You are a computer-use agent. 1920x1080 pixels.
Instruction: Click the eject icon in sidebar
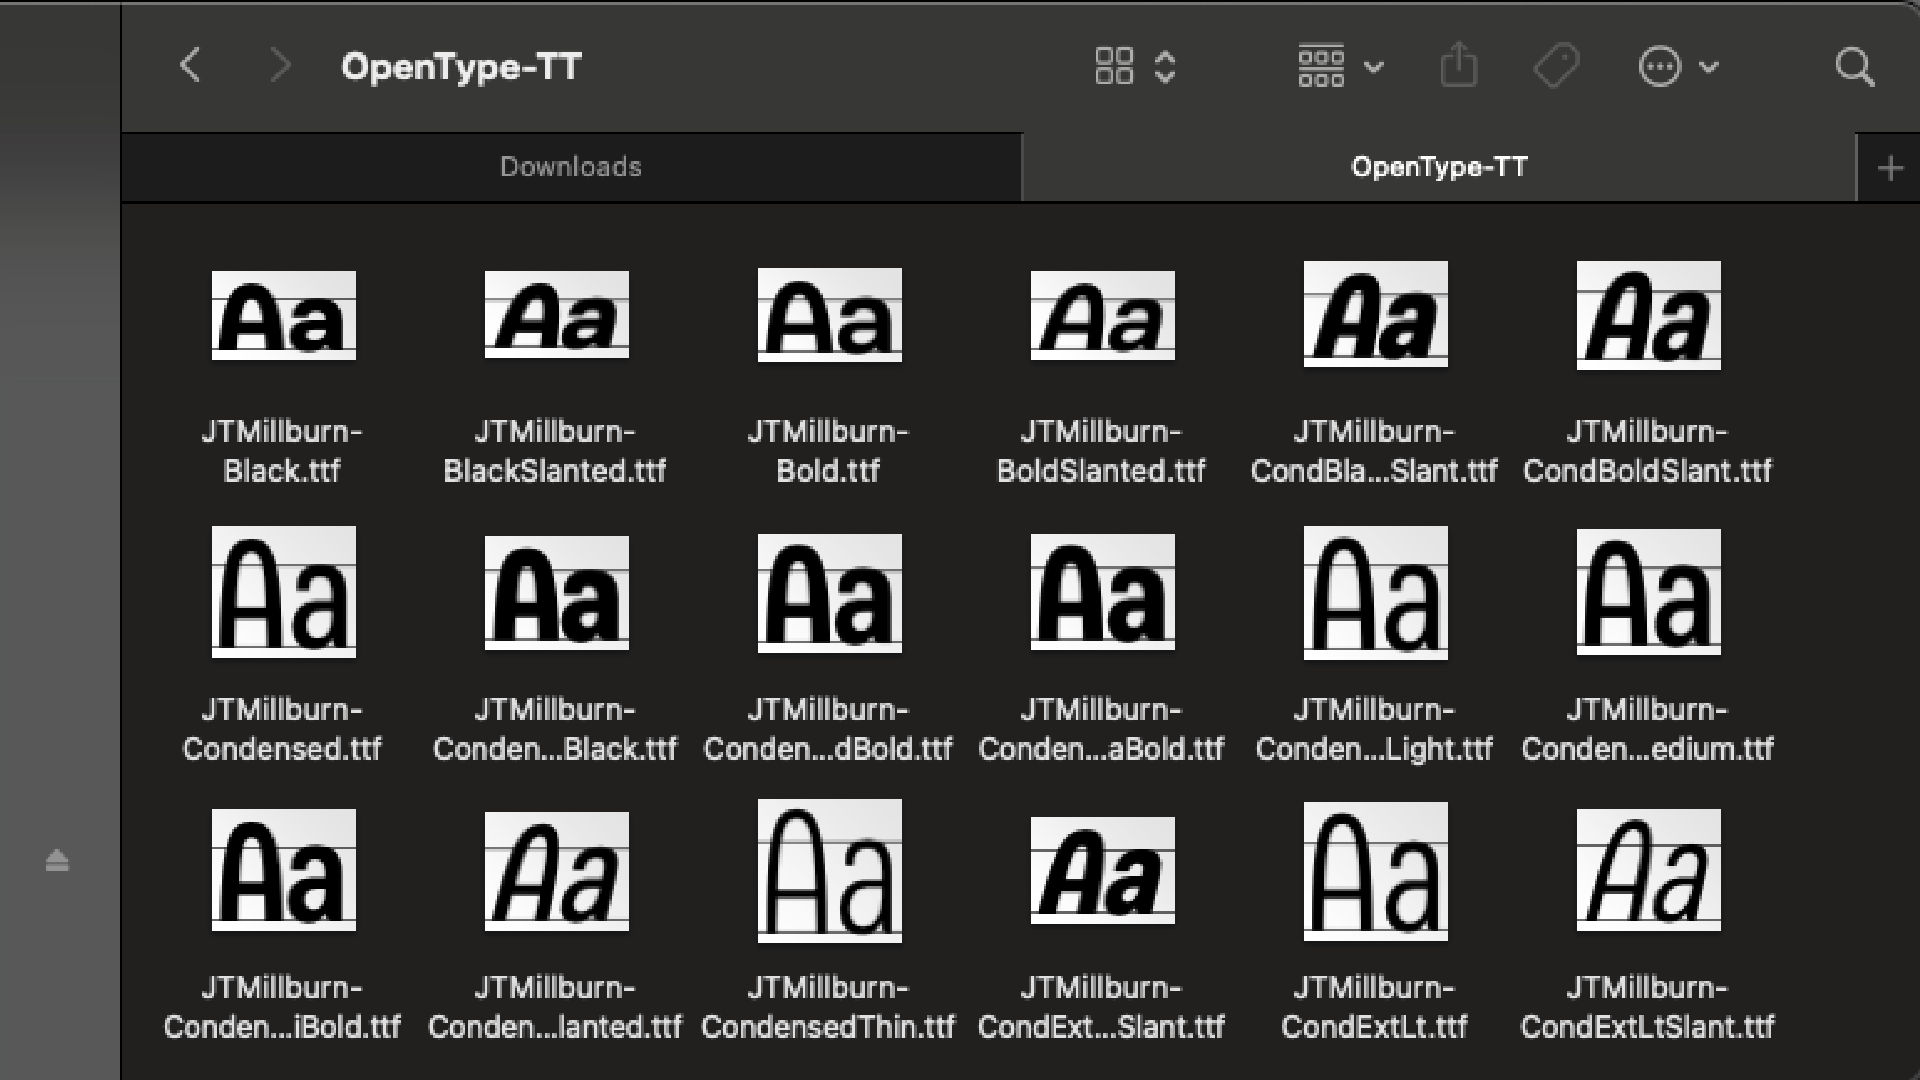(57, 860)
